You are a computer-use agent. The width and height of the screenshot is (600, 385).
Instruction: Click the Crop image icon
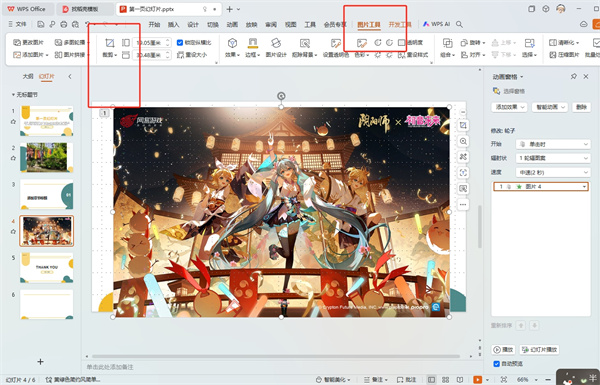point(109,43)
